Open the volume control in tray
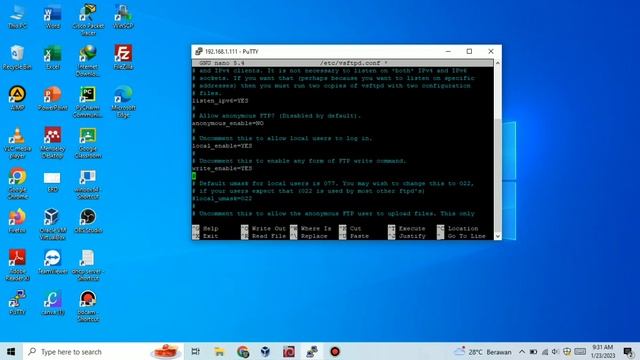 point(556,351)
